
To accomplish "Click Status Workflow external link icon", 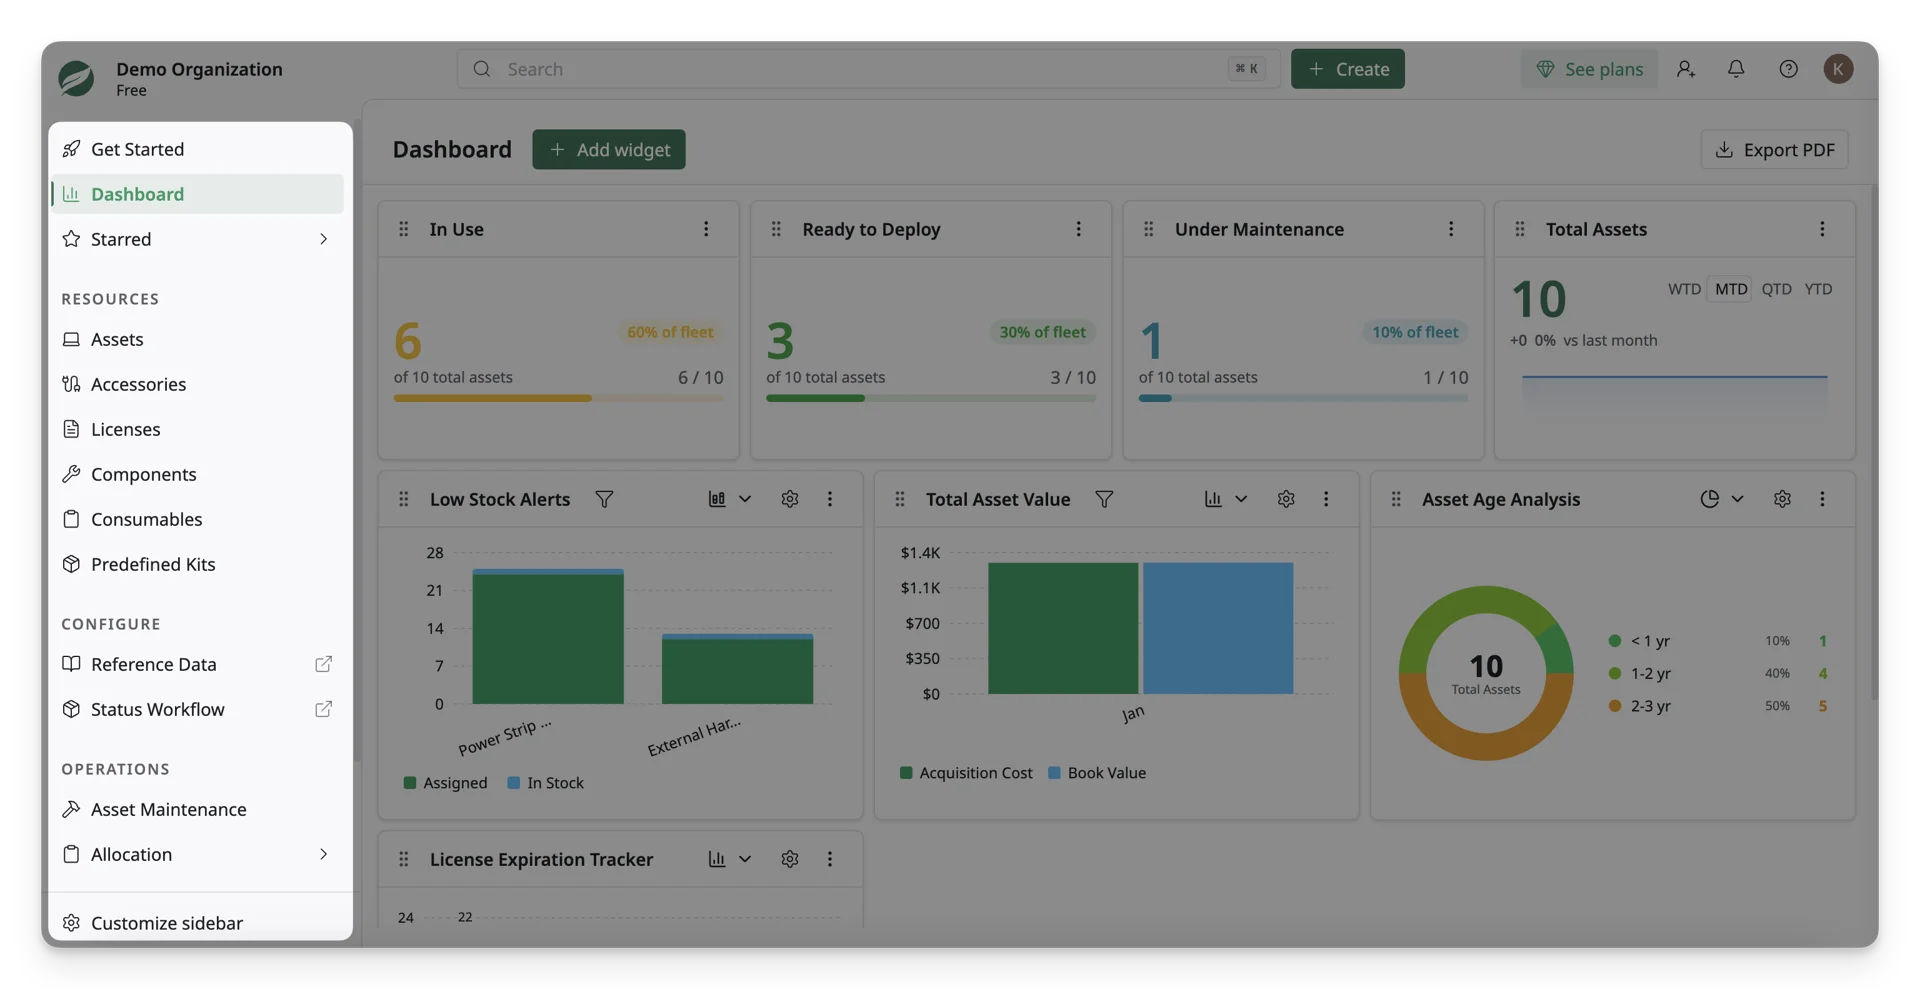I will pos(323,709).
